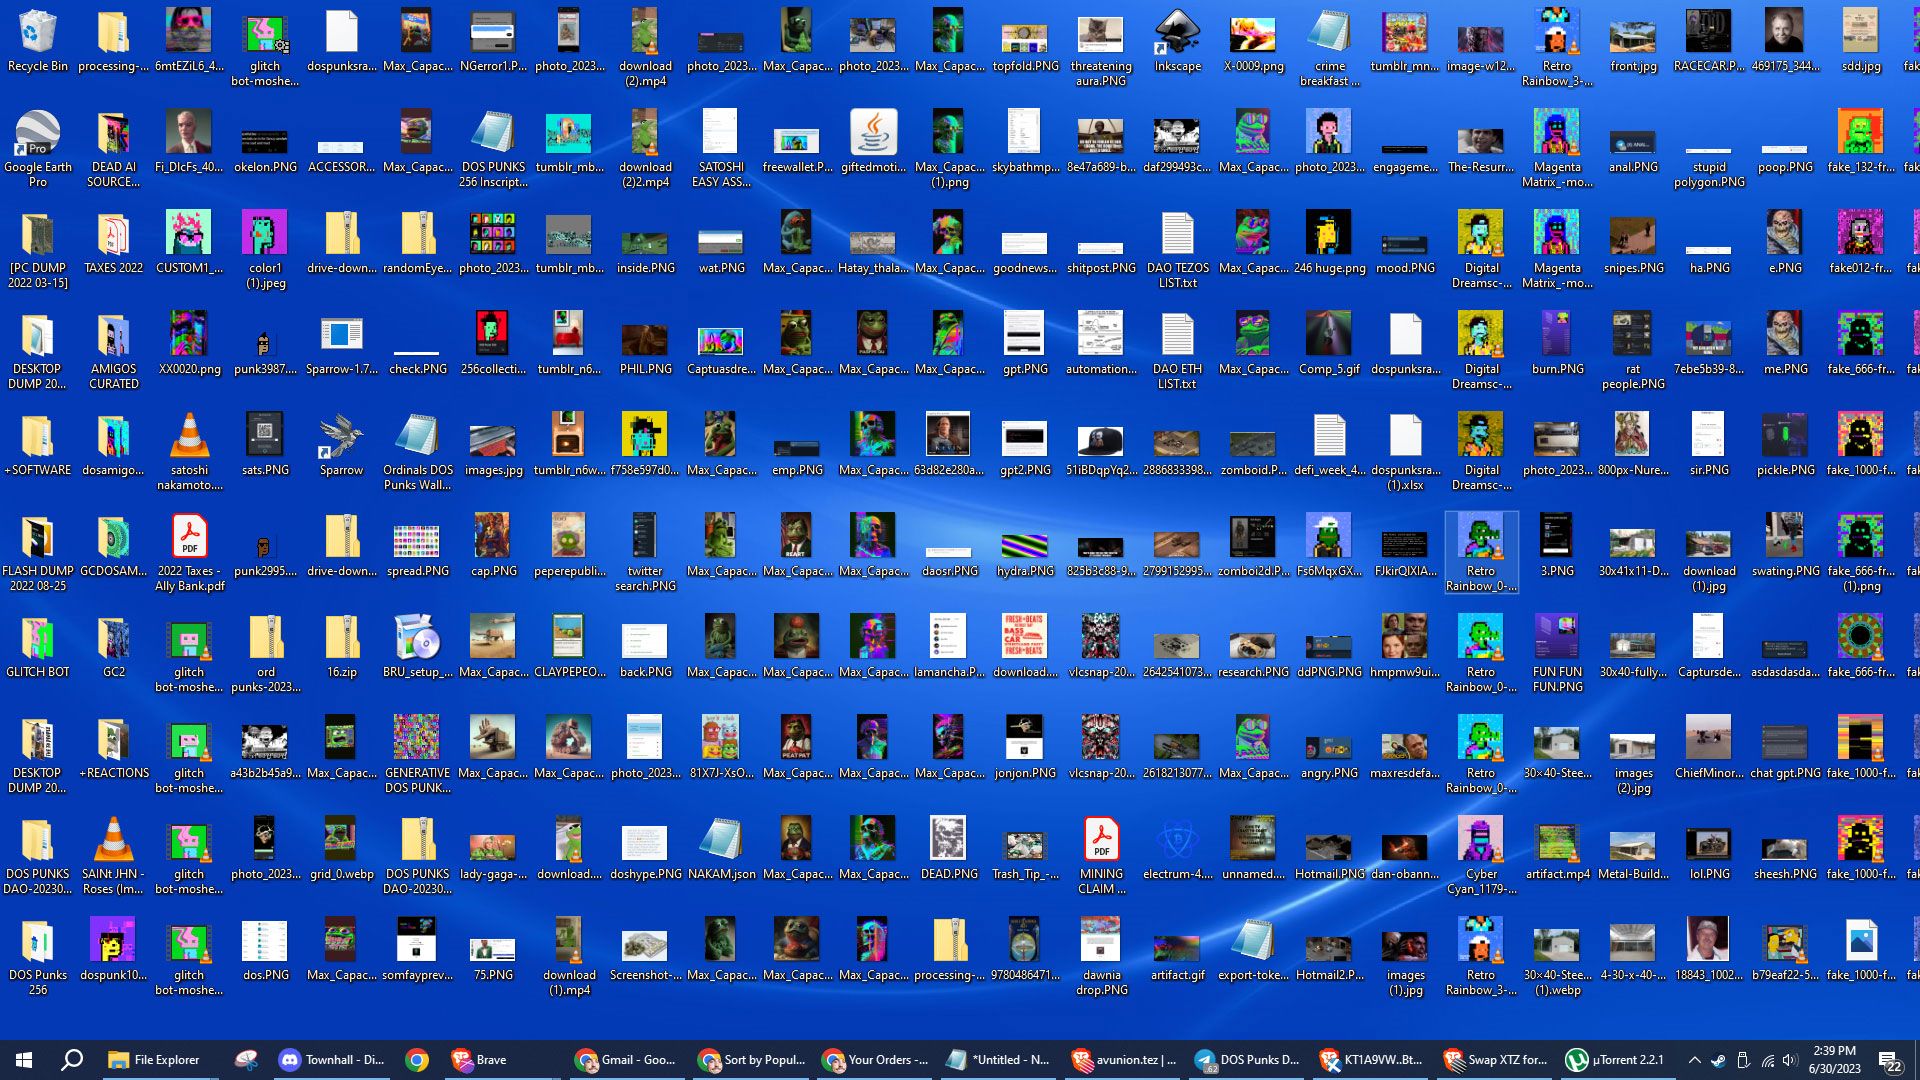Click the volume speaker tray icon
This screenshot has height=1080, width=1920.
click(x=1790, y=1060)
